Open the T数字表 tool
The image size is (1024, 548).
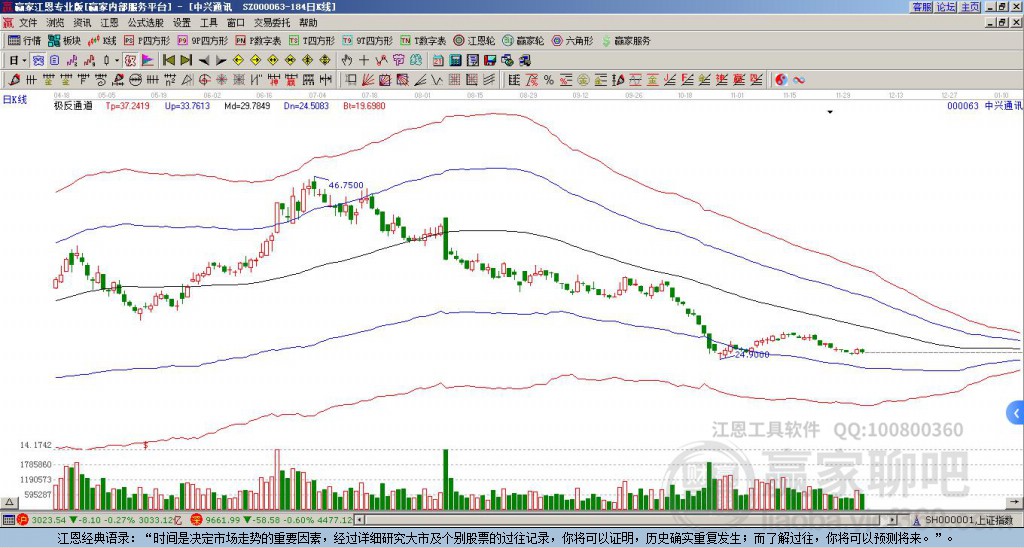423,40
